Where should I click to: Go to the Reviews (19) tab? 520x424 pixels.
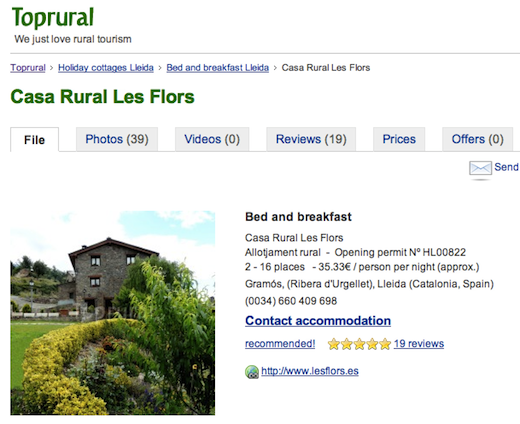(x=311, y=139)
